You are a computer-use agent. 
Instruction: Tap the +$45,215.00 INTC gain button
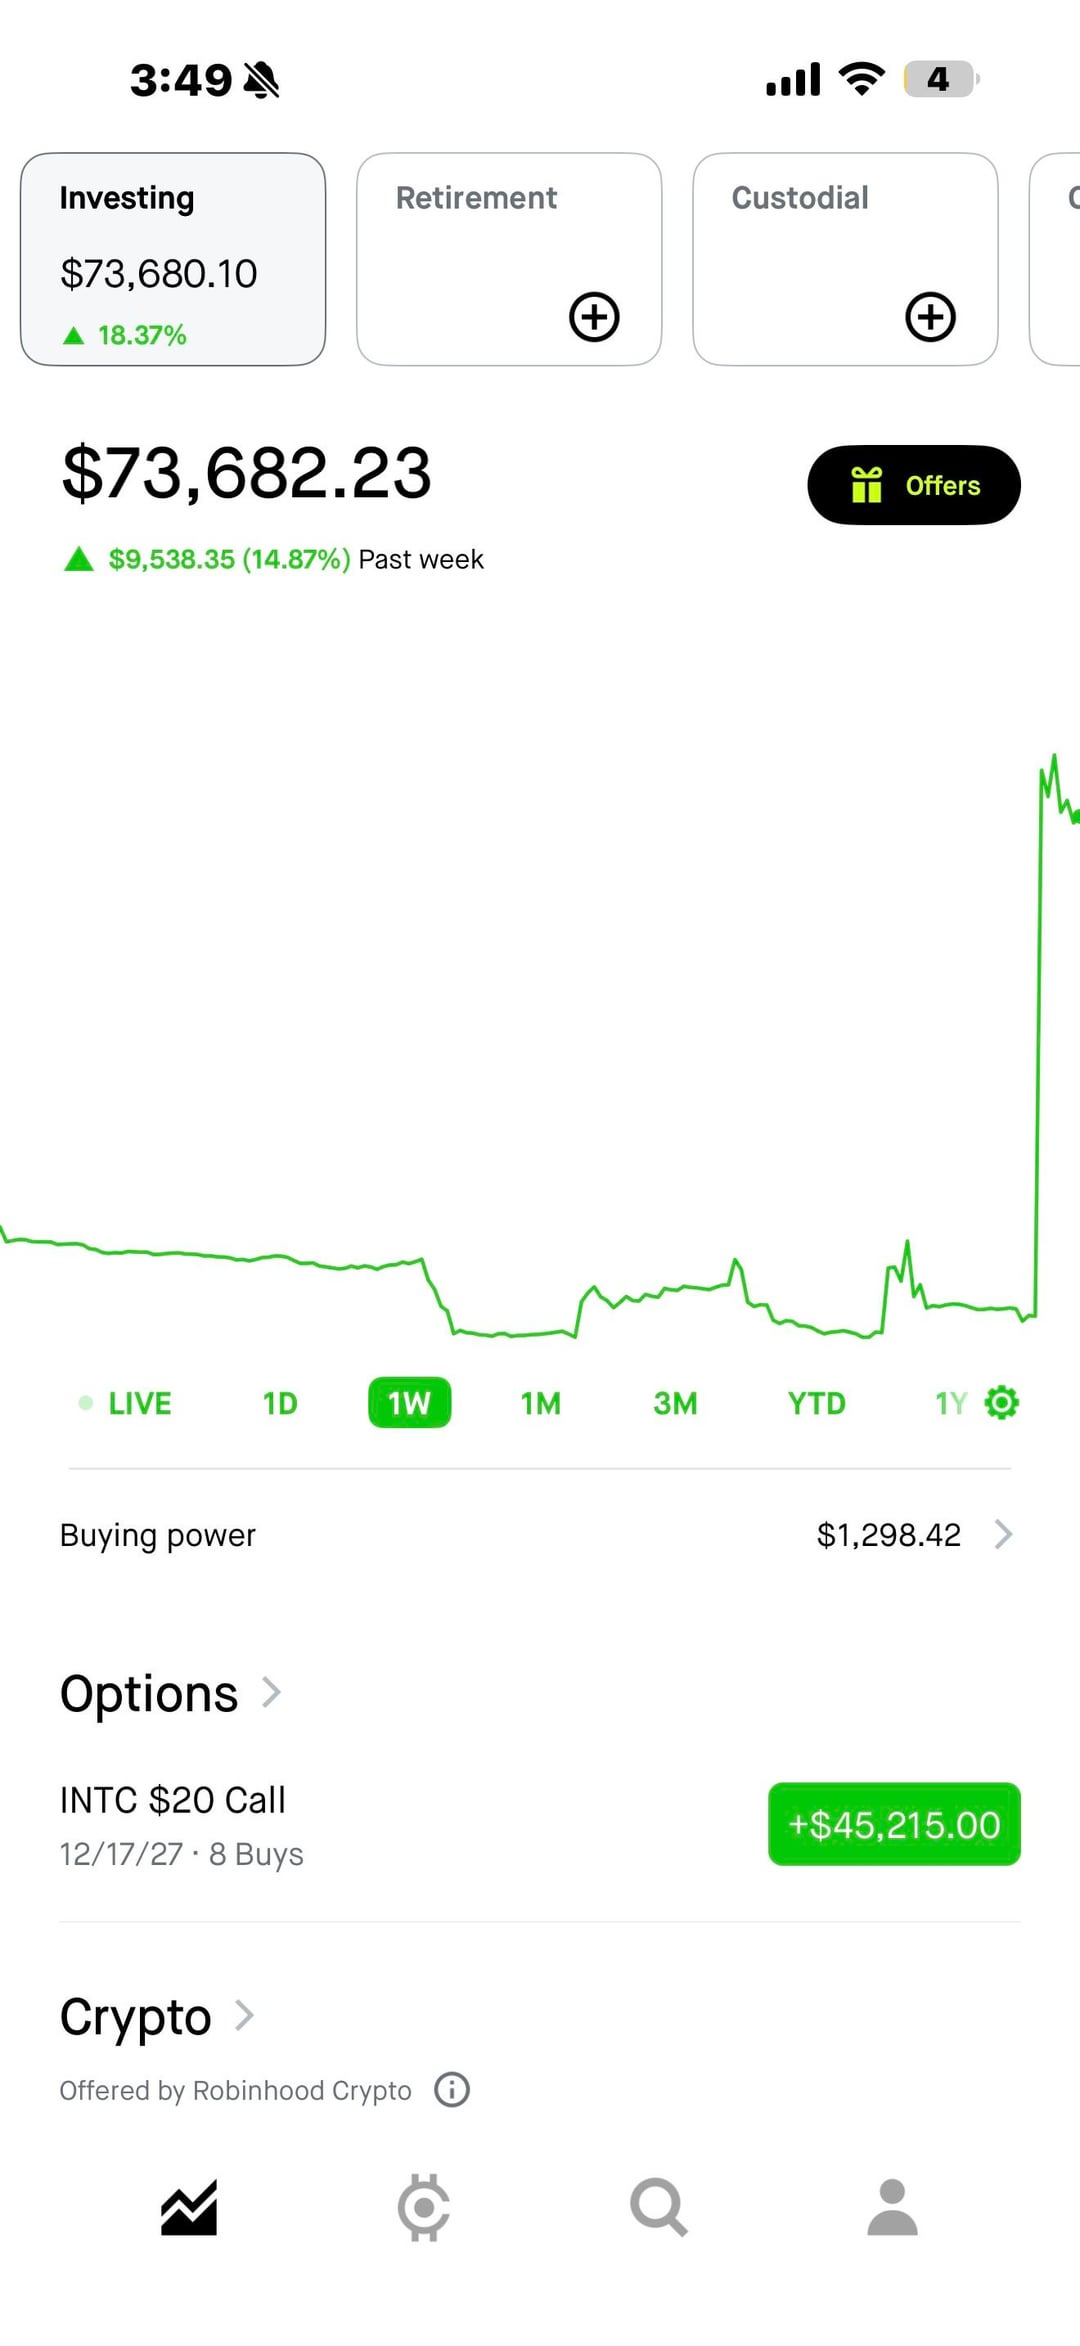(894, 1824)
